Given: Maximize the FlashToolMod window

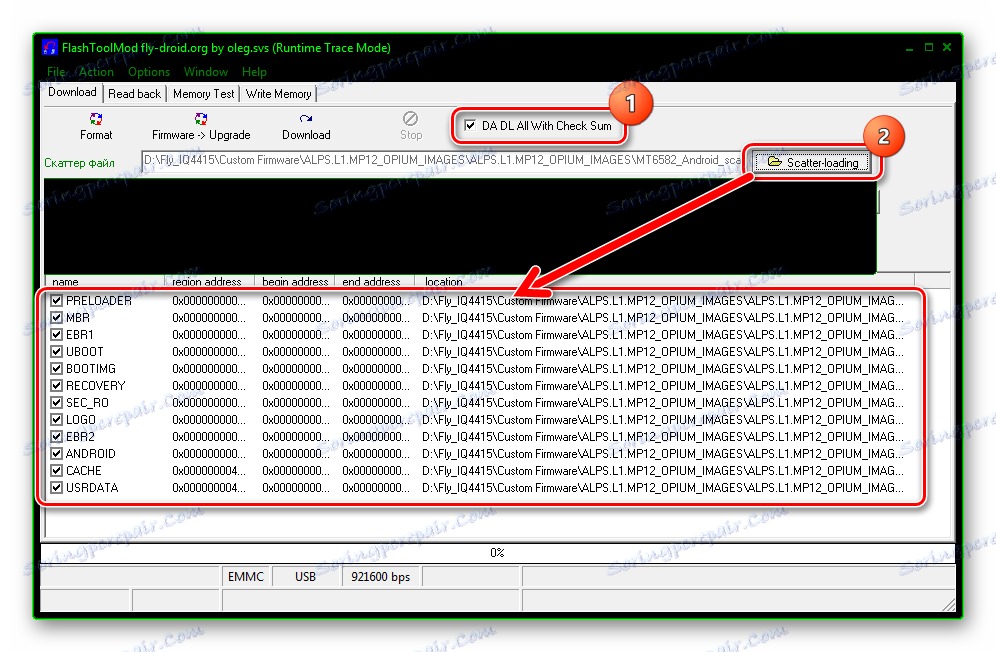Looking at the screenshot, I should [x=929, y=48].
